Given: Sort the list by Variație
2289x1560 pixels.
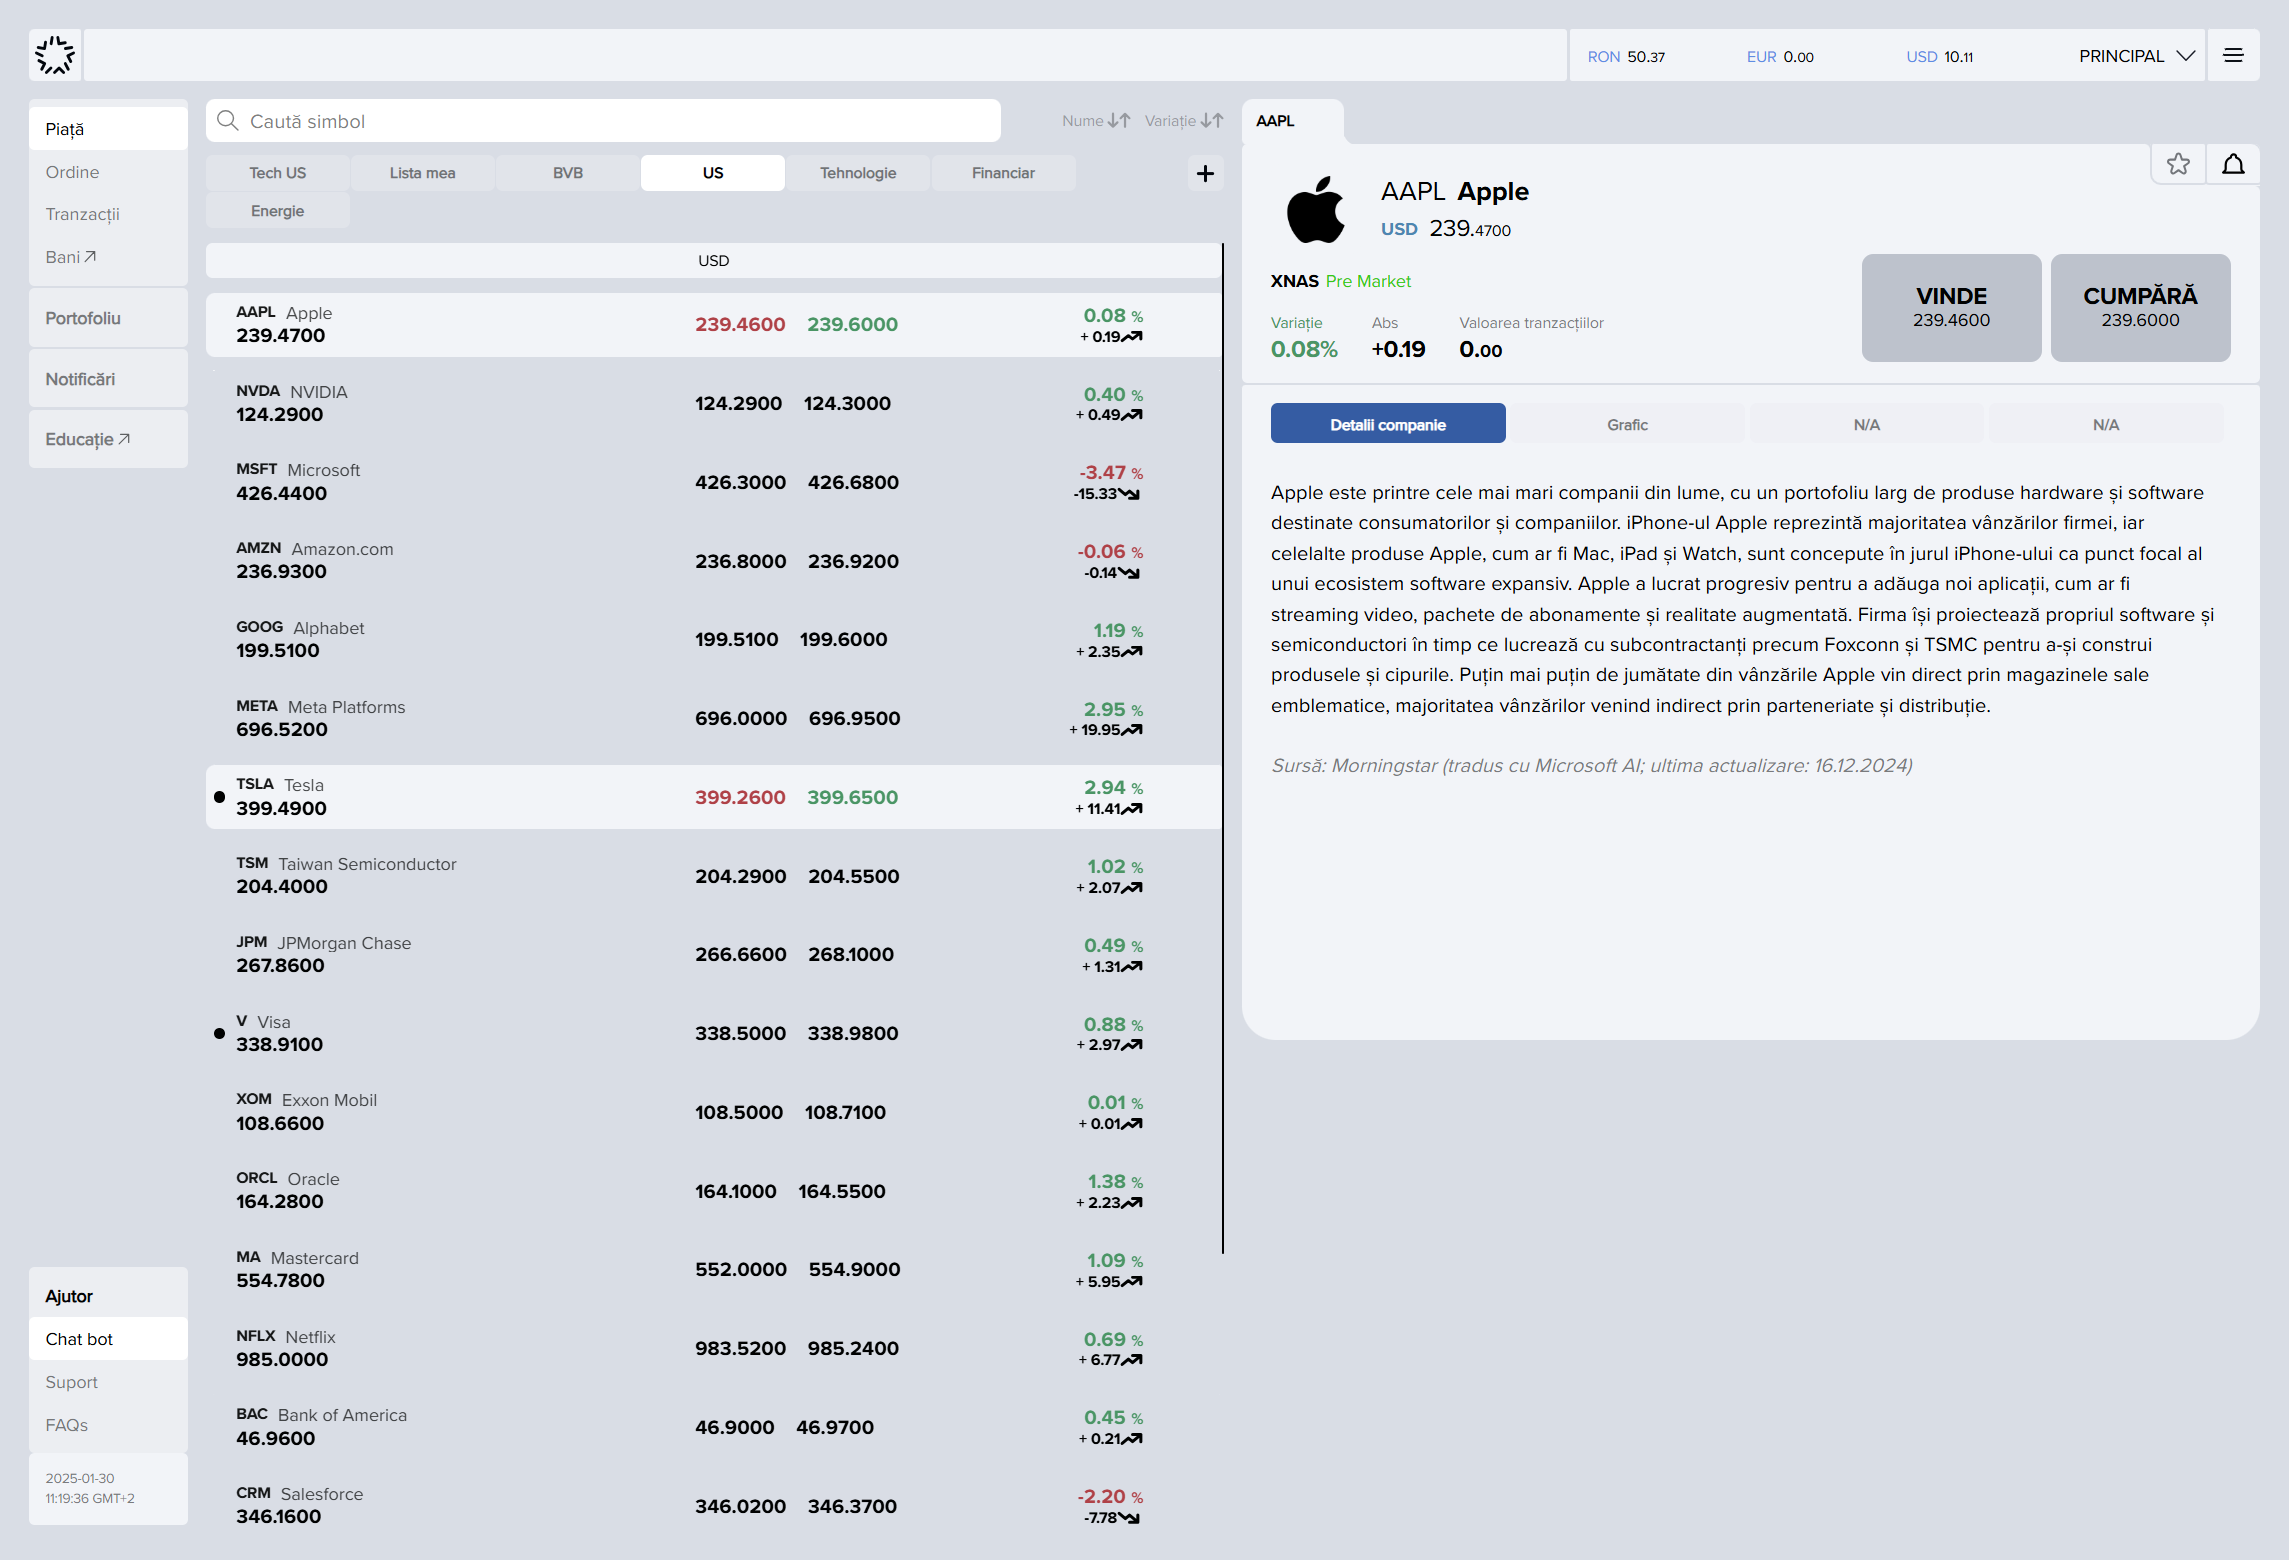Looking at the screenshot, I should click(x=1184, y=121).
